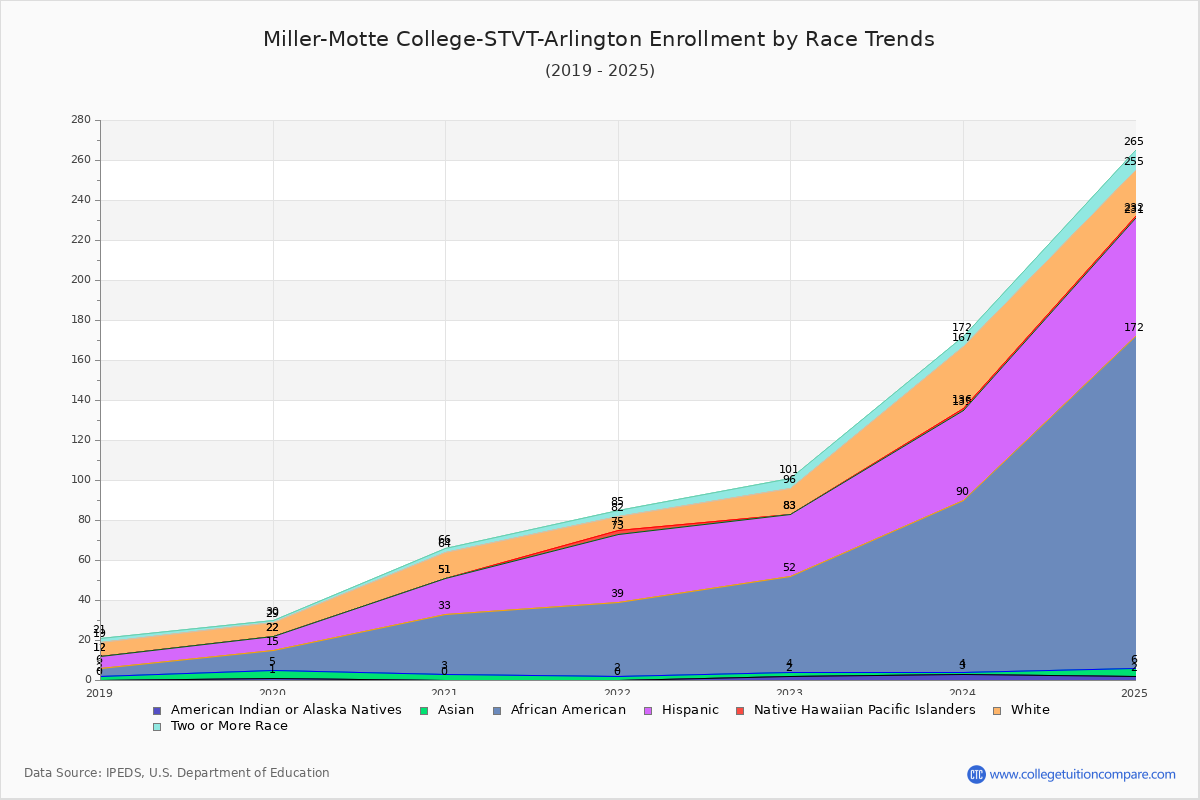Toggle American Indian or Alaska Natives legend swatch
Image resolution: width=1200 pixels, height=800 pixels.
[157, 710]
